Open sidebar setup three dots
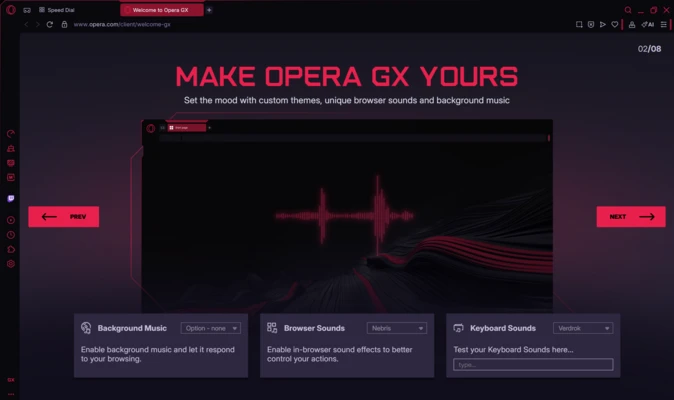The height and width of the screenshot is (400, 674). point(11,394)
